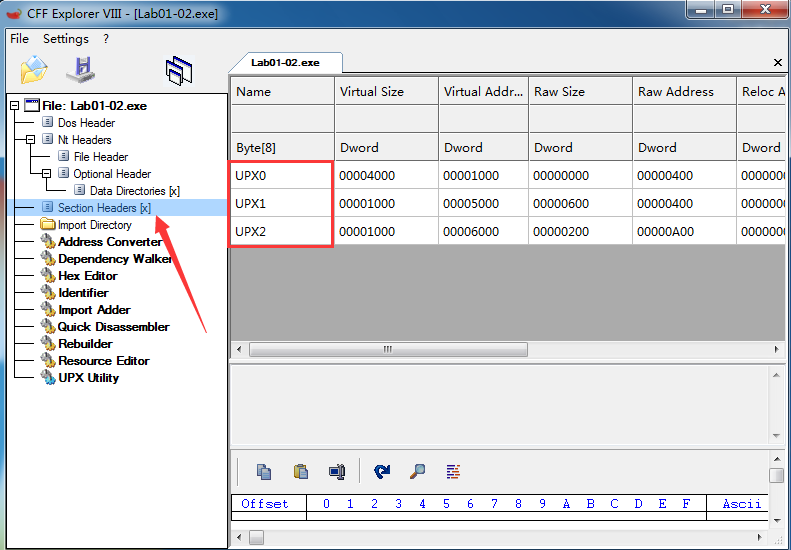Viewport: 791px width, 550px height.
Task: Click the paste icon in the hex toolbar
Action: point(301,471)
